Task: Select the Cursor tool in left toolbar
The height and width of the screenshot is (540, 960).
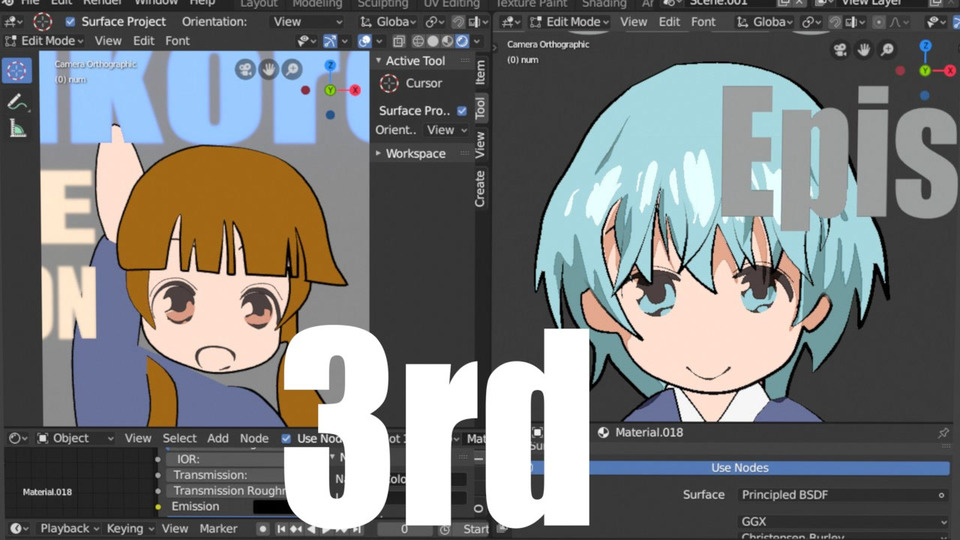Action: click(x=17, y=71)
